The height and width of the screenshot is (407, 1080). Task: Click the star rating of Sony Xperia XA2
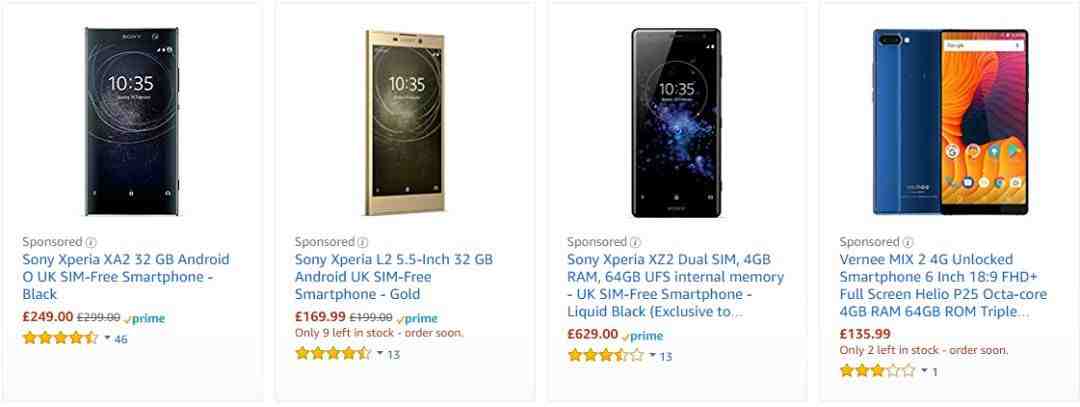61,338
